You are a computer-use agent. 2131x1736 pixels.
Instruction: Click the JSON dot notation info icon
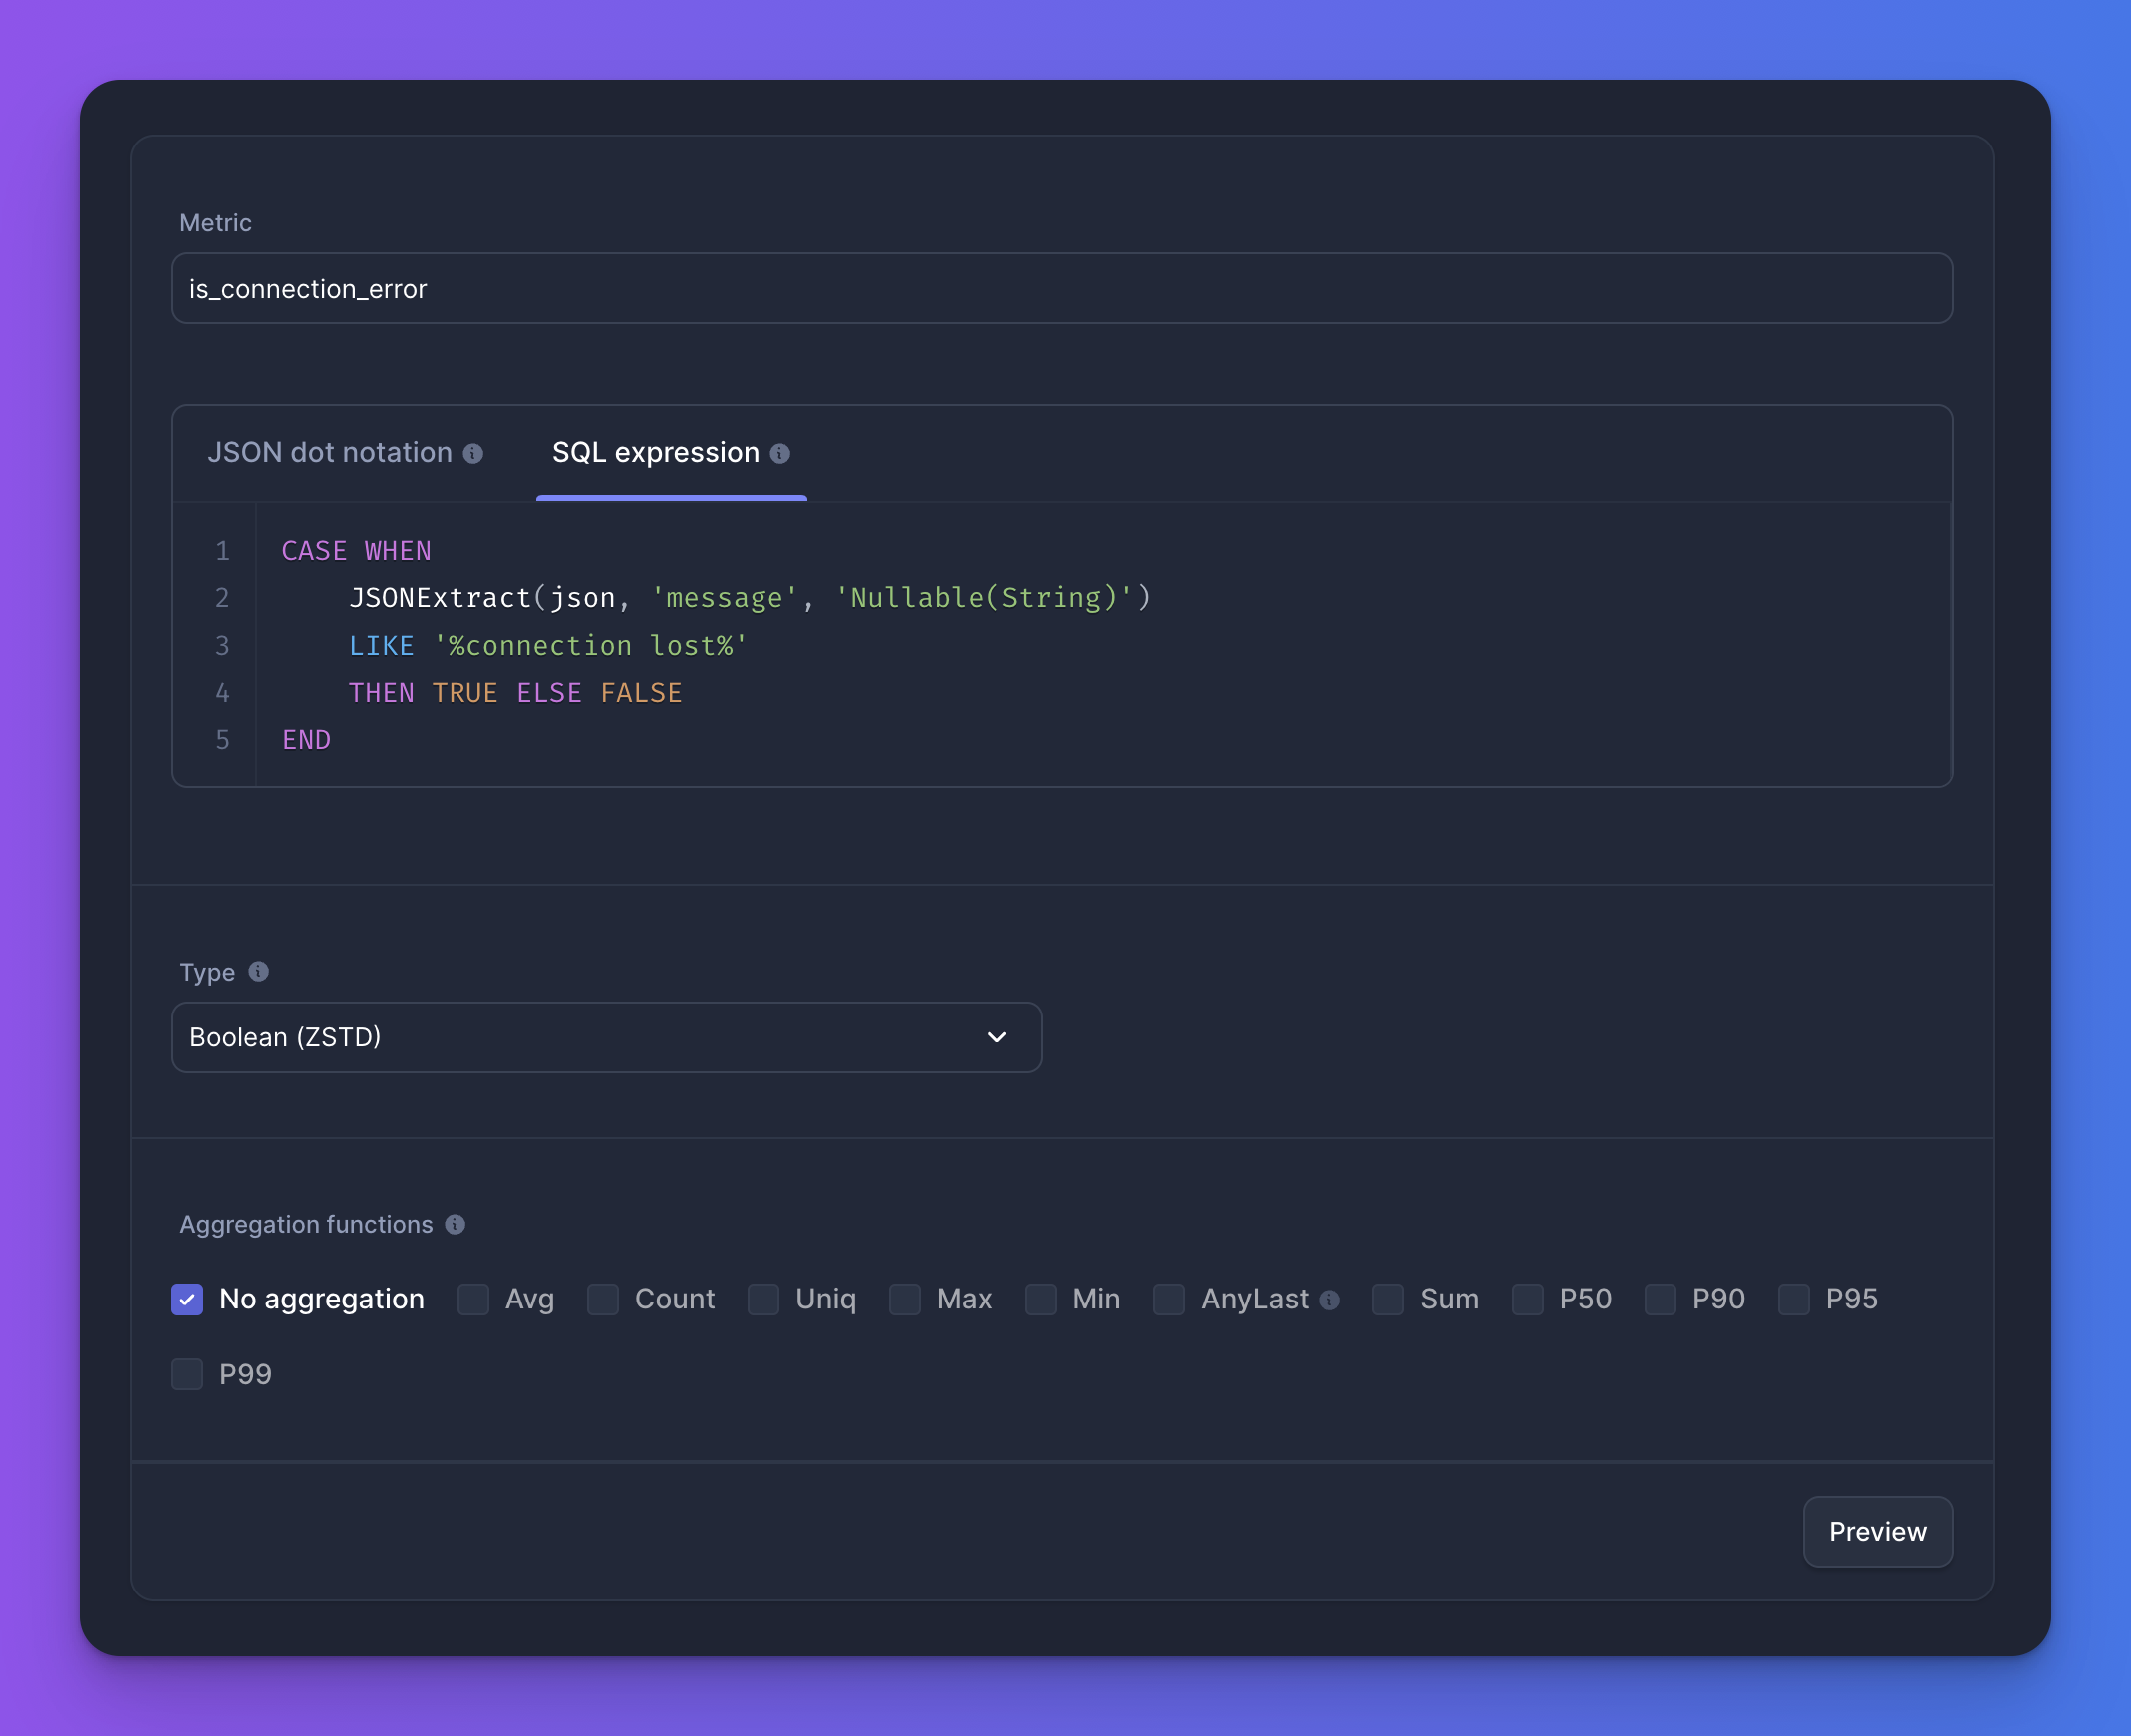point(473,454)
